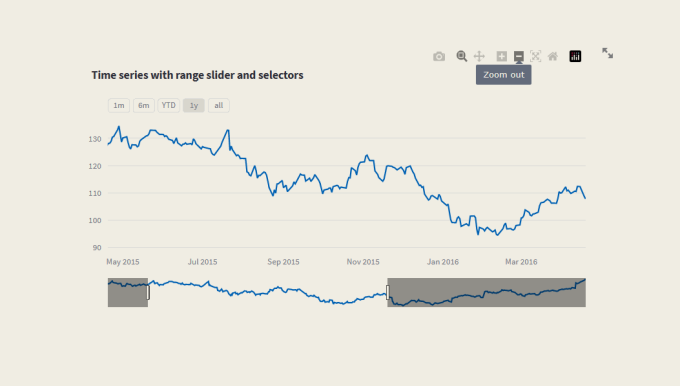The height and width of the screenshot is (386, 680).
Task: Reset axes with the home icon
Action: pos(553,56)
